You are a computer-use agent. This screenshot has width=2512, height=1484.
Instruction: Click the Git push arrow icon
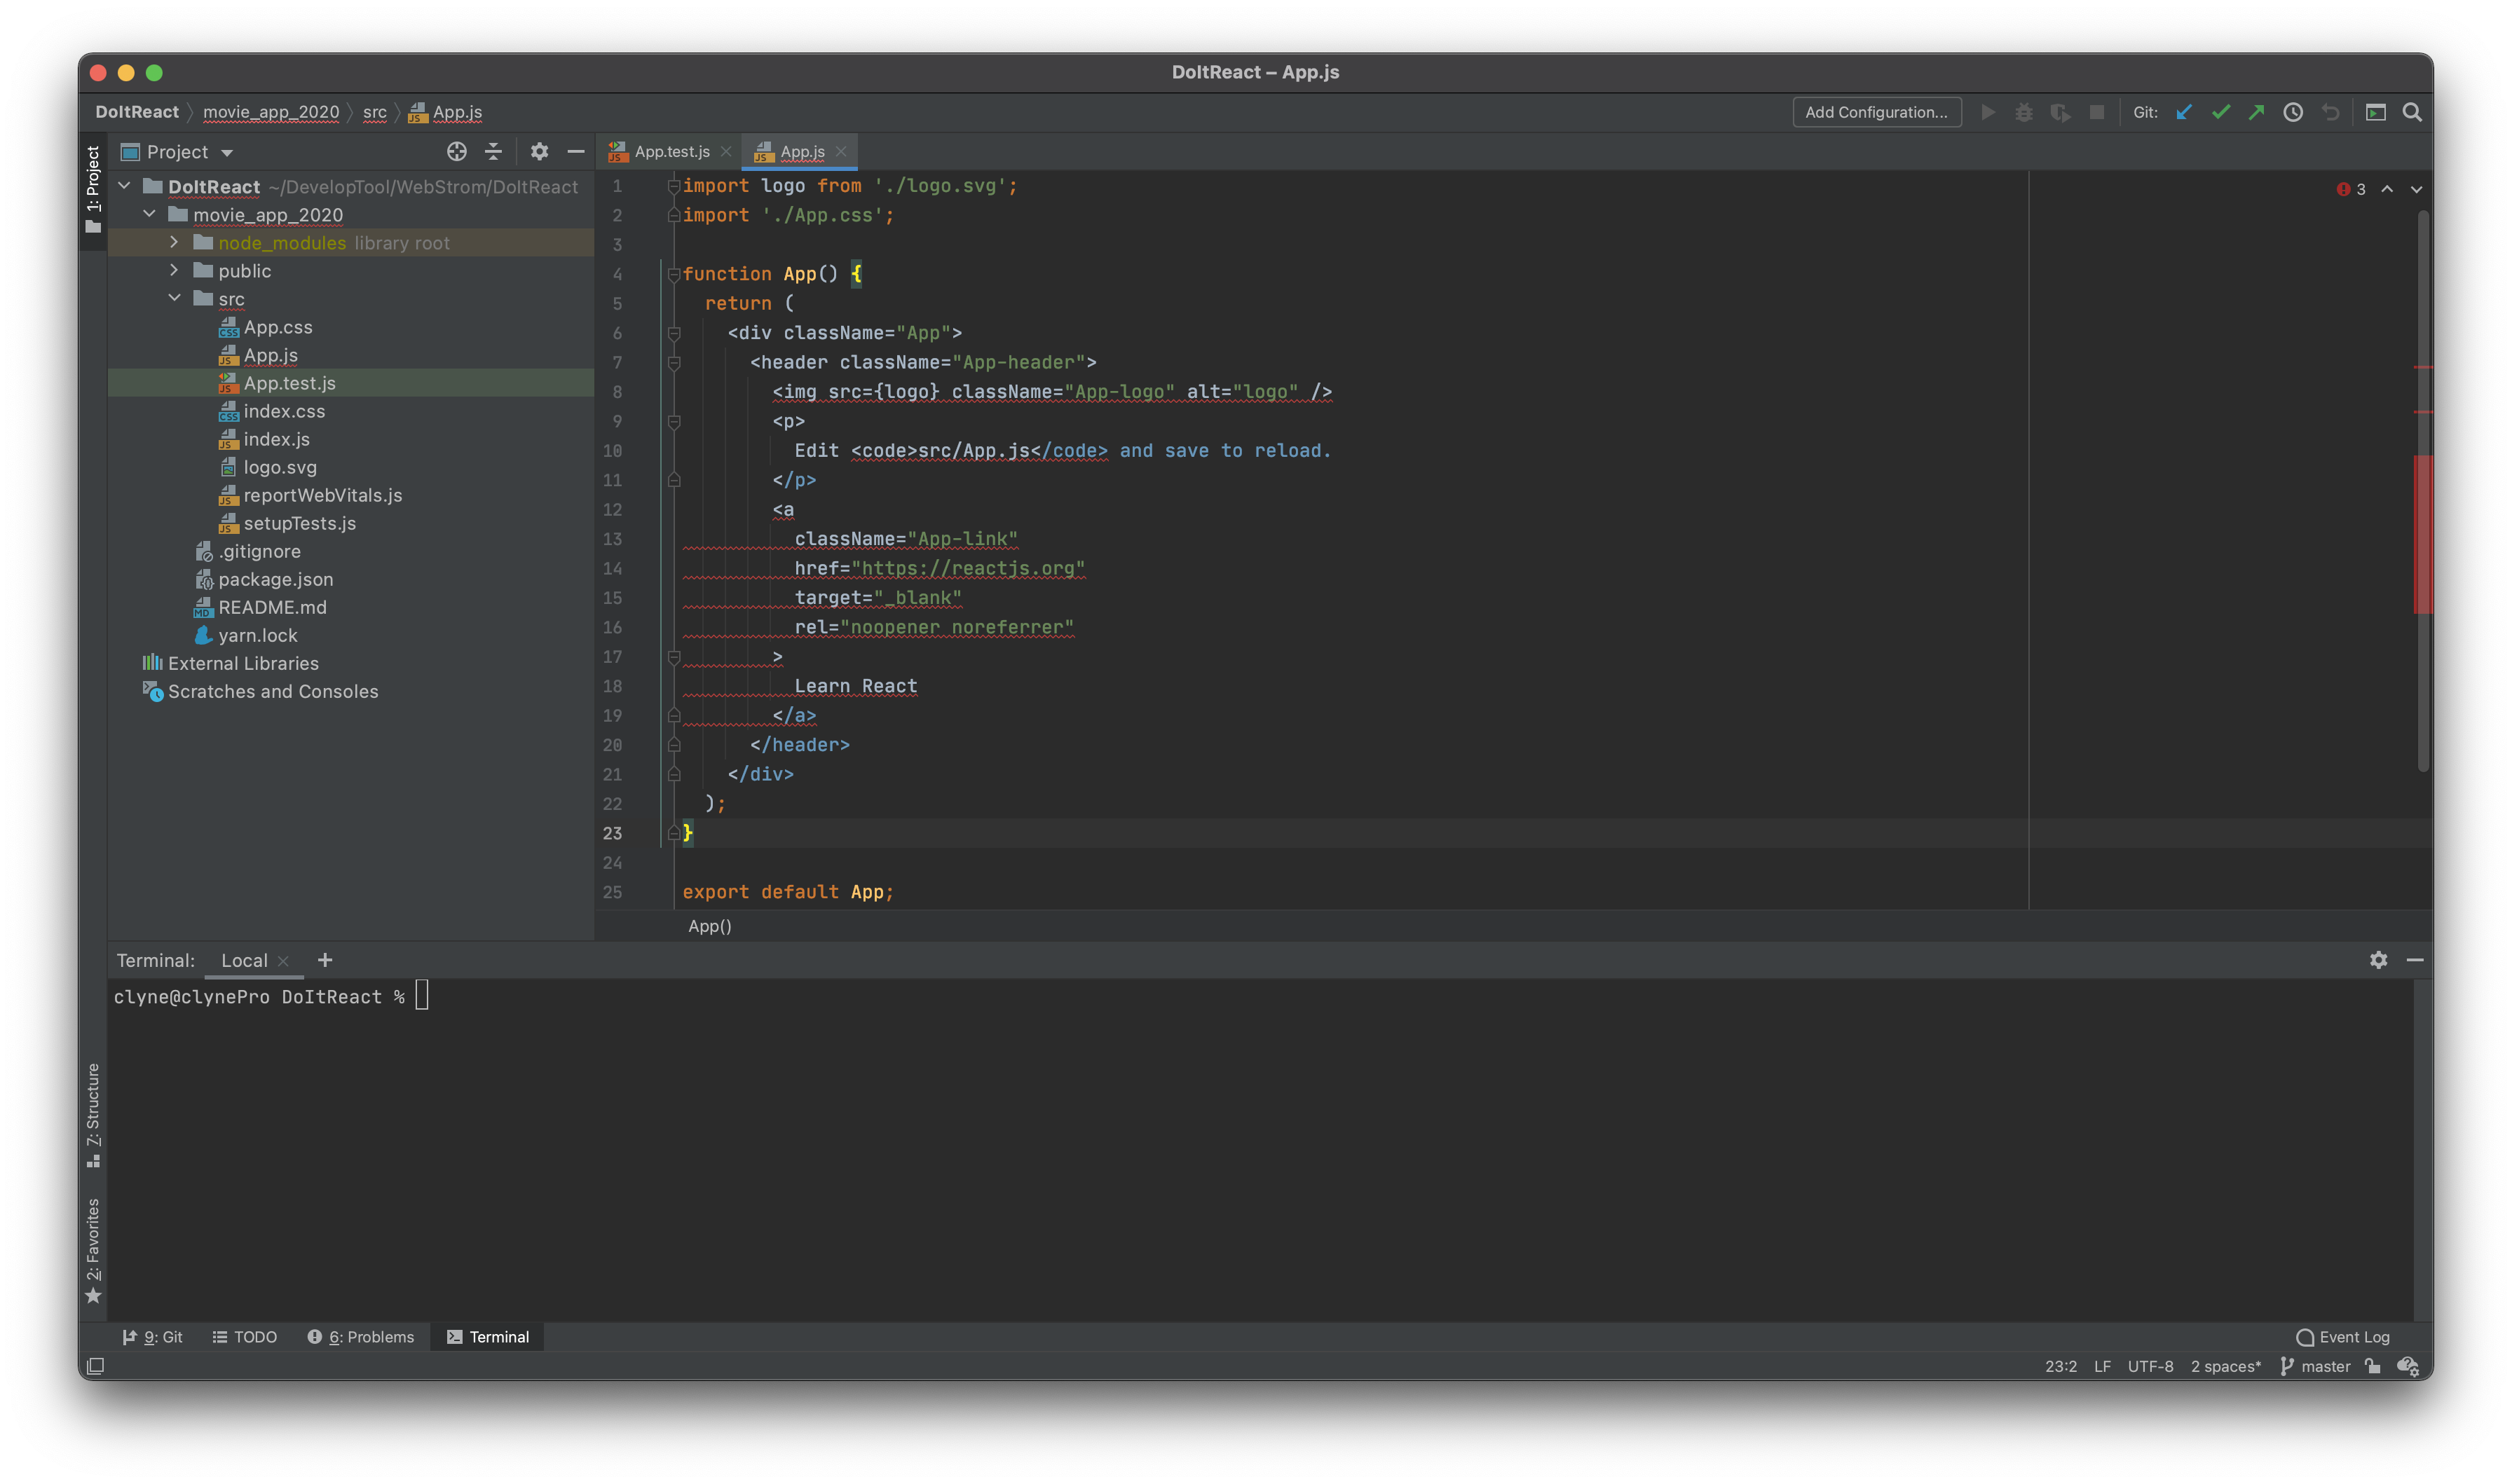2256,112
